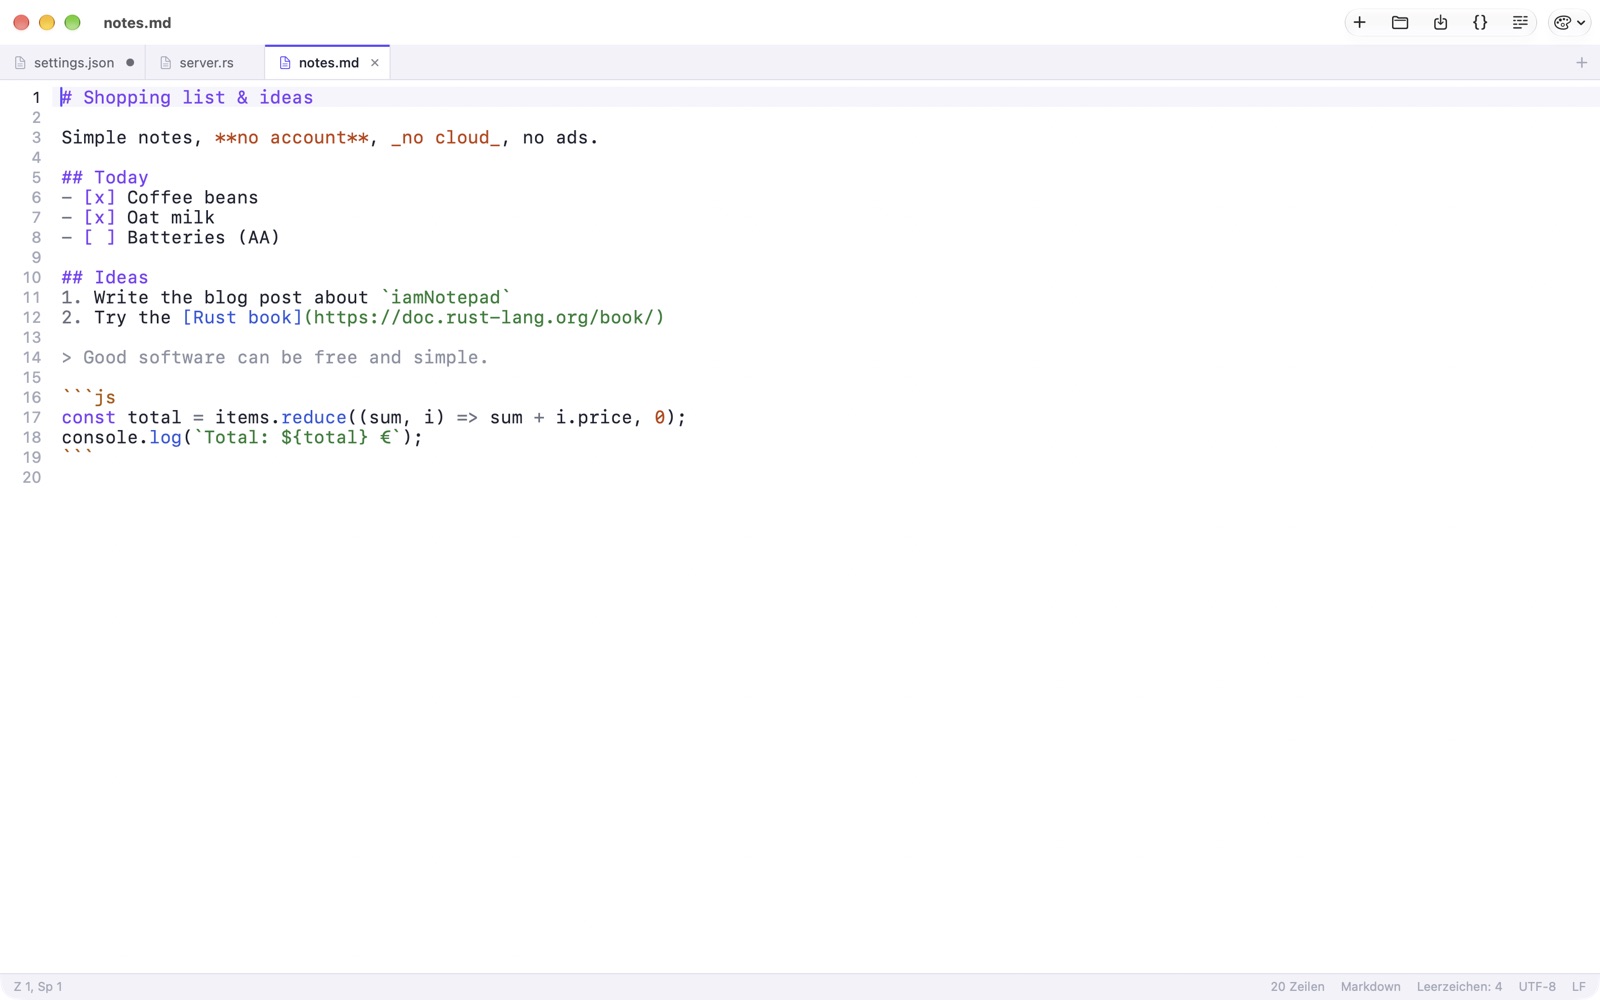This screenshot has height=1000, width=1600.
Task: Change the UTF-8 encoding in status bar
Action: coord(1537,987)
